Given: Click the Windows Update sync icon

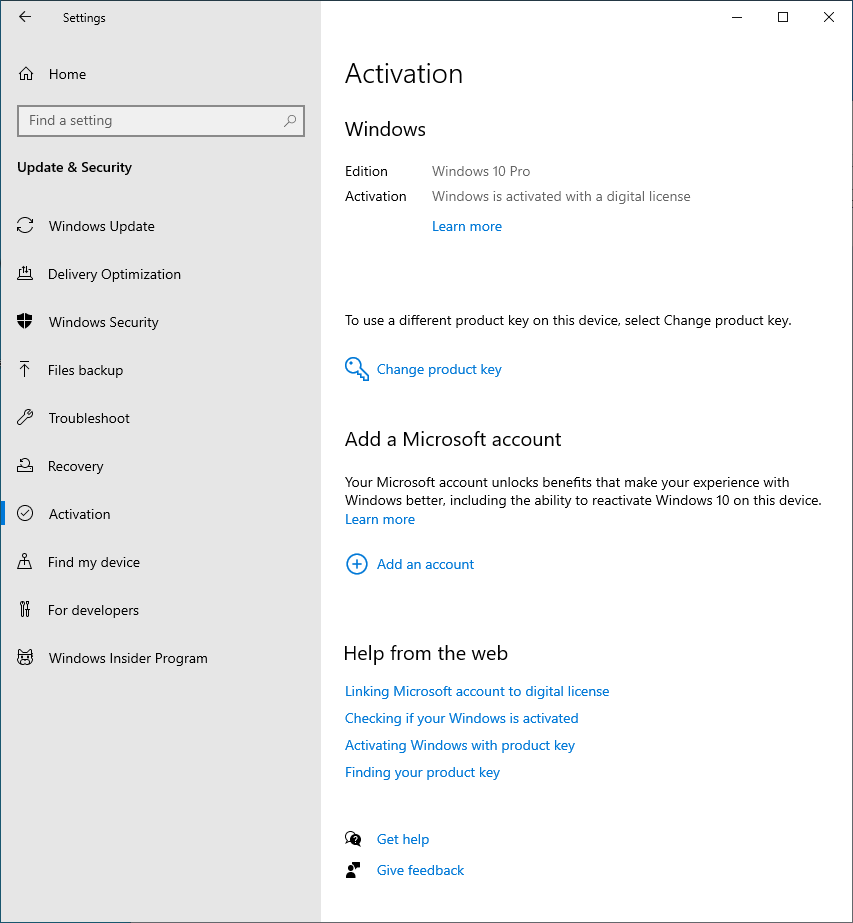Looking at the screenshot, I should (x=25, y=225).
